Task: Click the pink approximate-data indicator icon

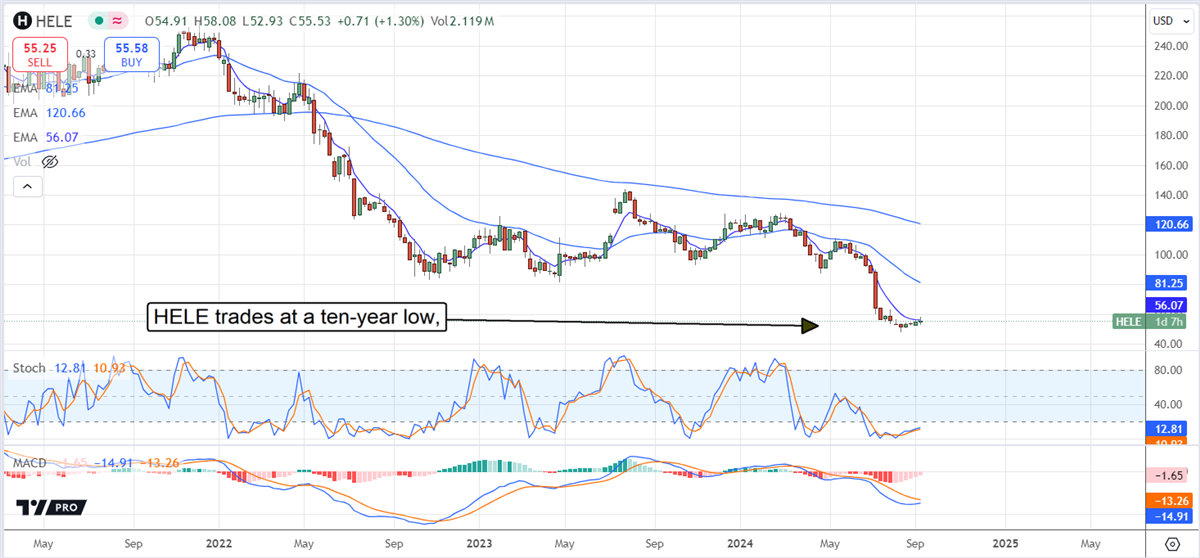Action: [x=118, y=20]
